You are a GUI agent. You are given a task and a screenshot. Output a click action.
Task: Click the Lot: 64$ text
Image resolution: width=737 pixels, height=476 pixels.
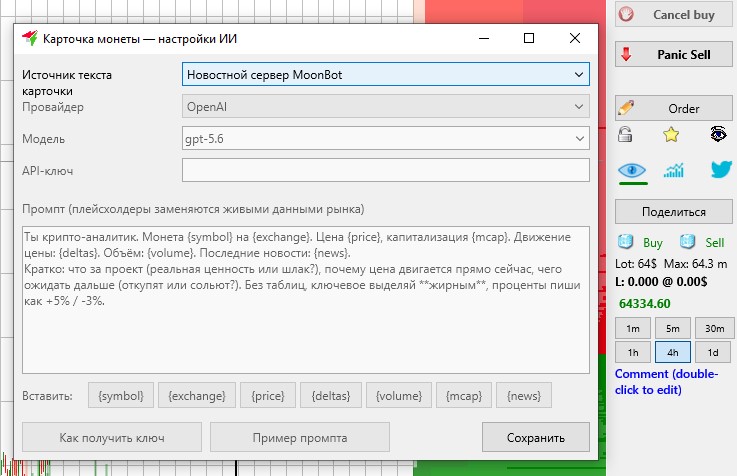tap(635, 264)
